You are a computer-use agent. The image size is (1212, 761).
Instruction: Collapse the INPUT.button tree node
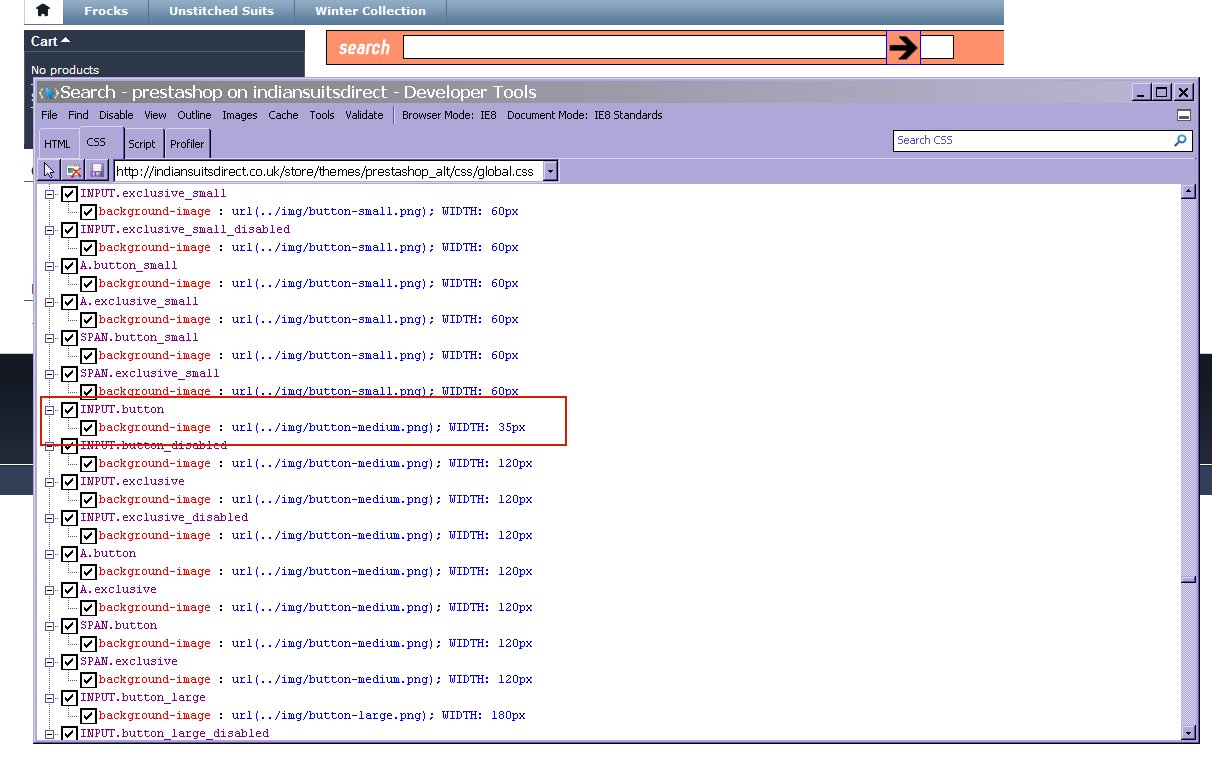coord(50,410)
